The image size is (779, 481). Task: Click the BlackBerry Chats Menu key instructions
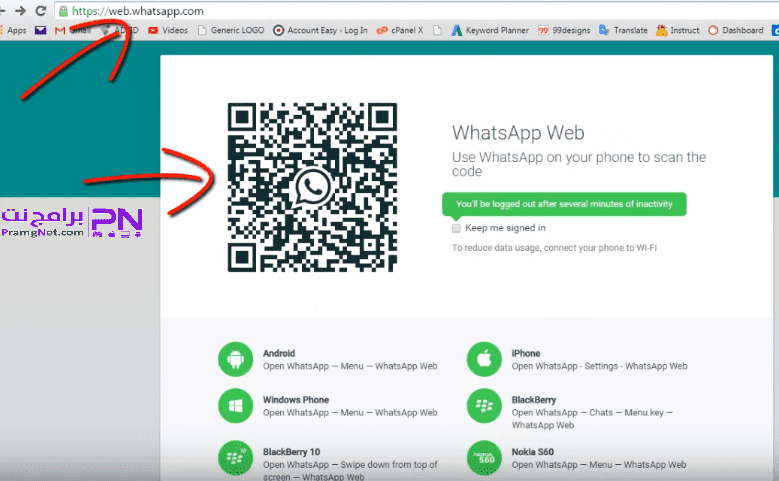coord(592,419)
